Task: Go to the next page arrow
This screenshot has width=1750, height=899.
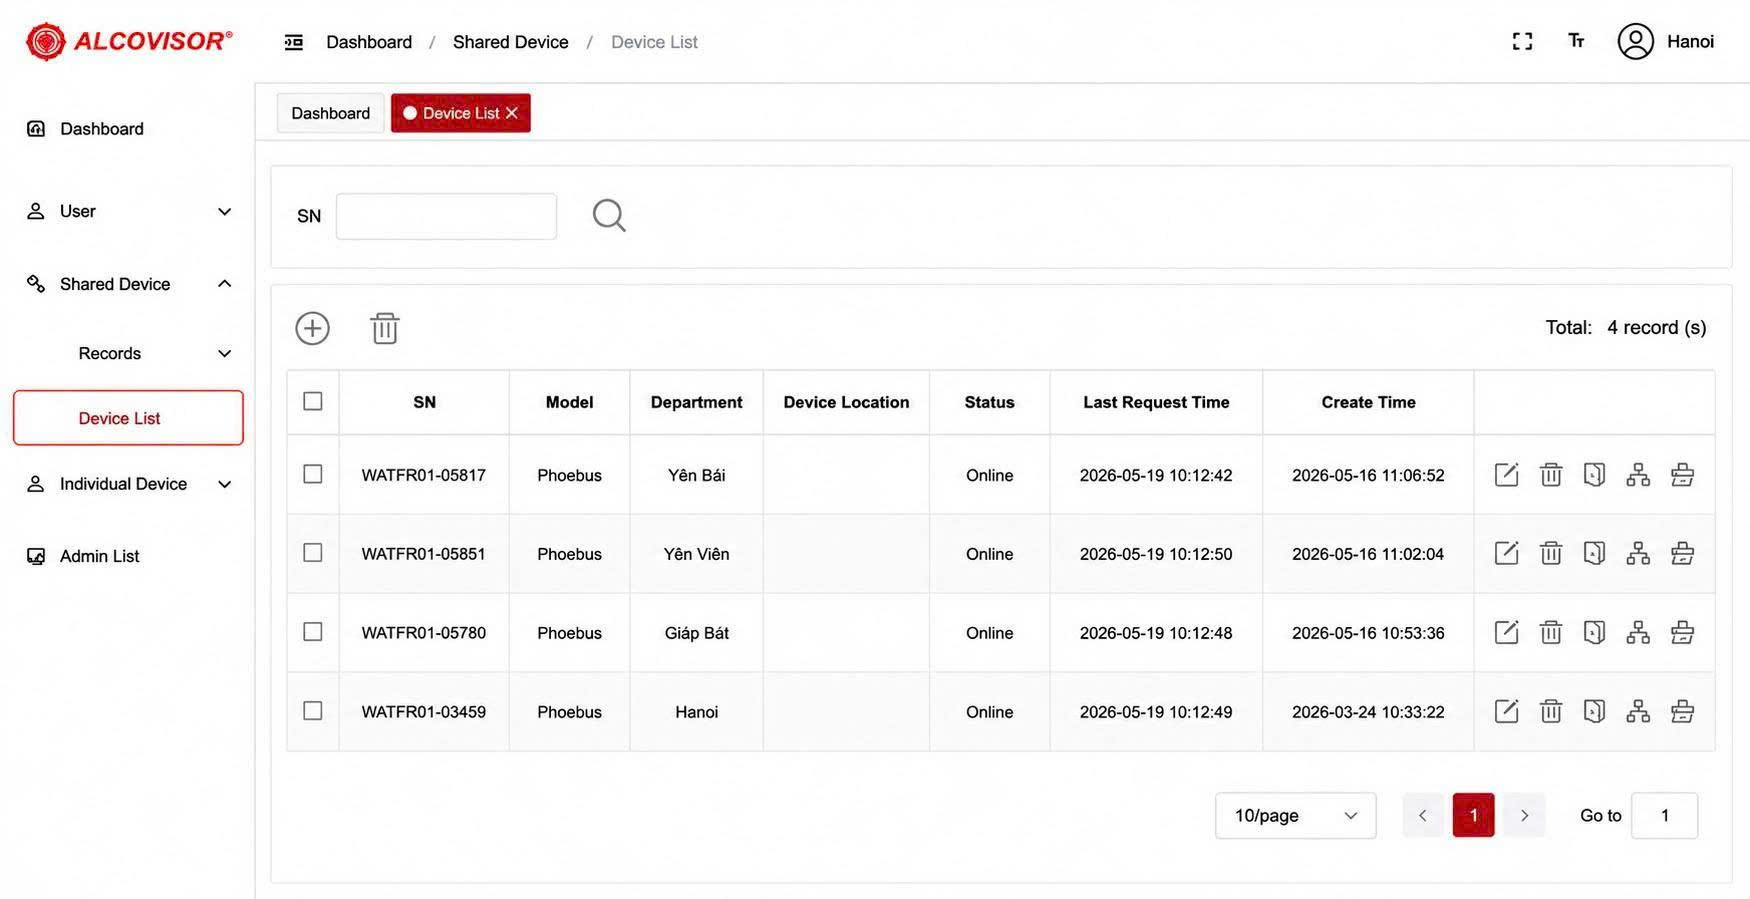Action: [1524, 816]
